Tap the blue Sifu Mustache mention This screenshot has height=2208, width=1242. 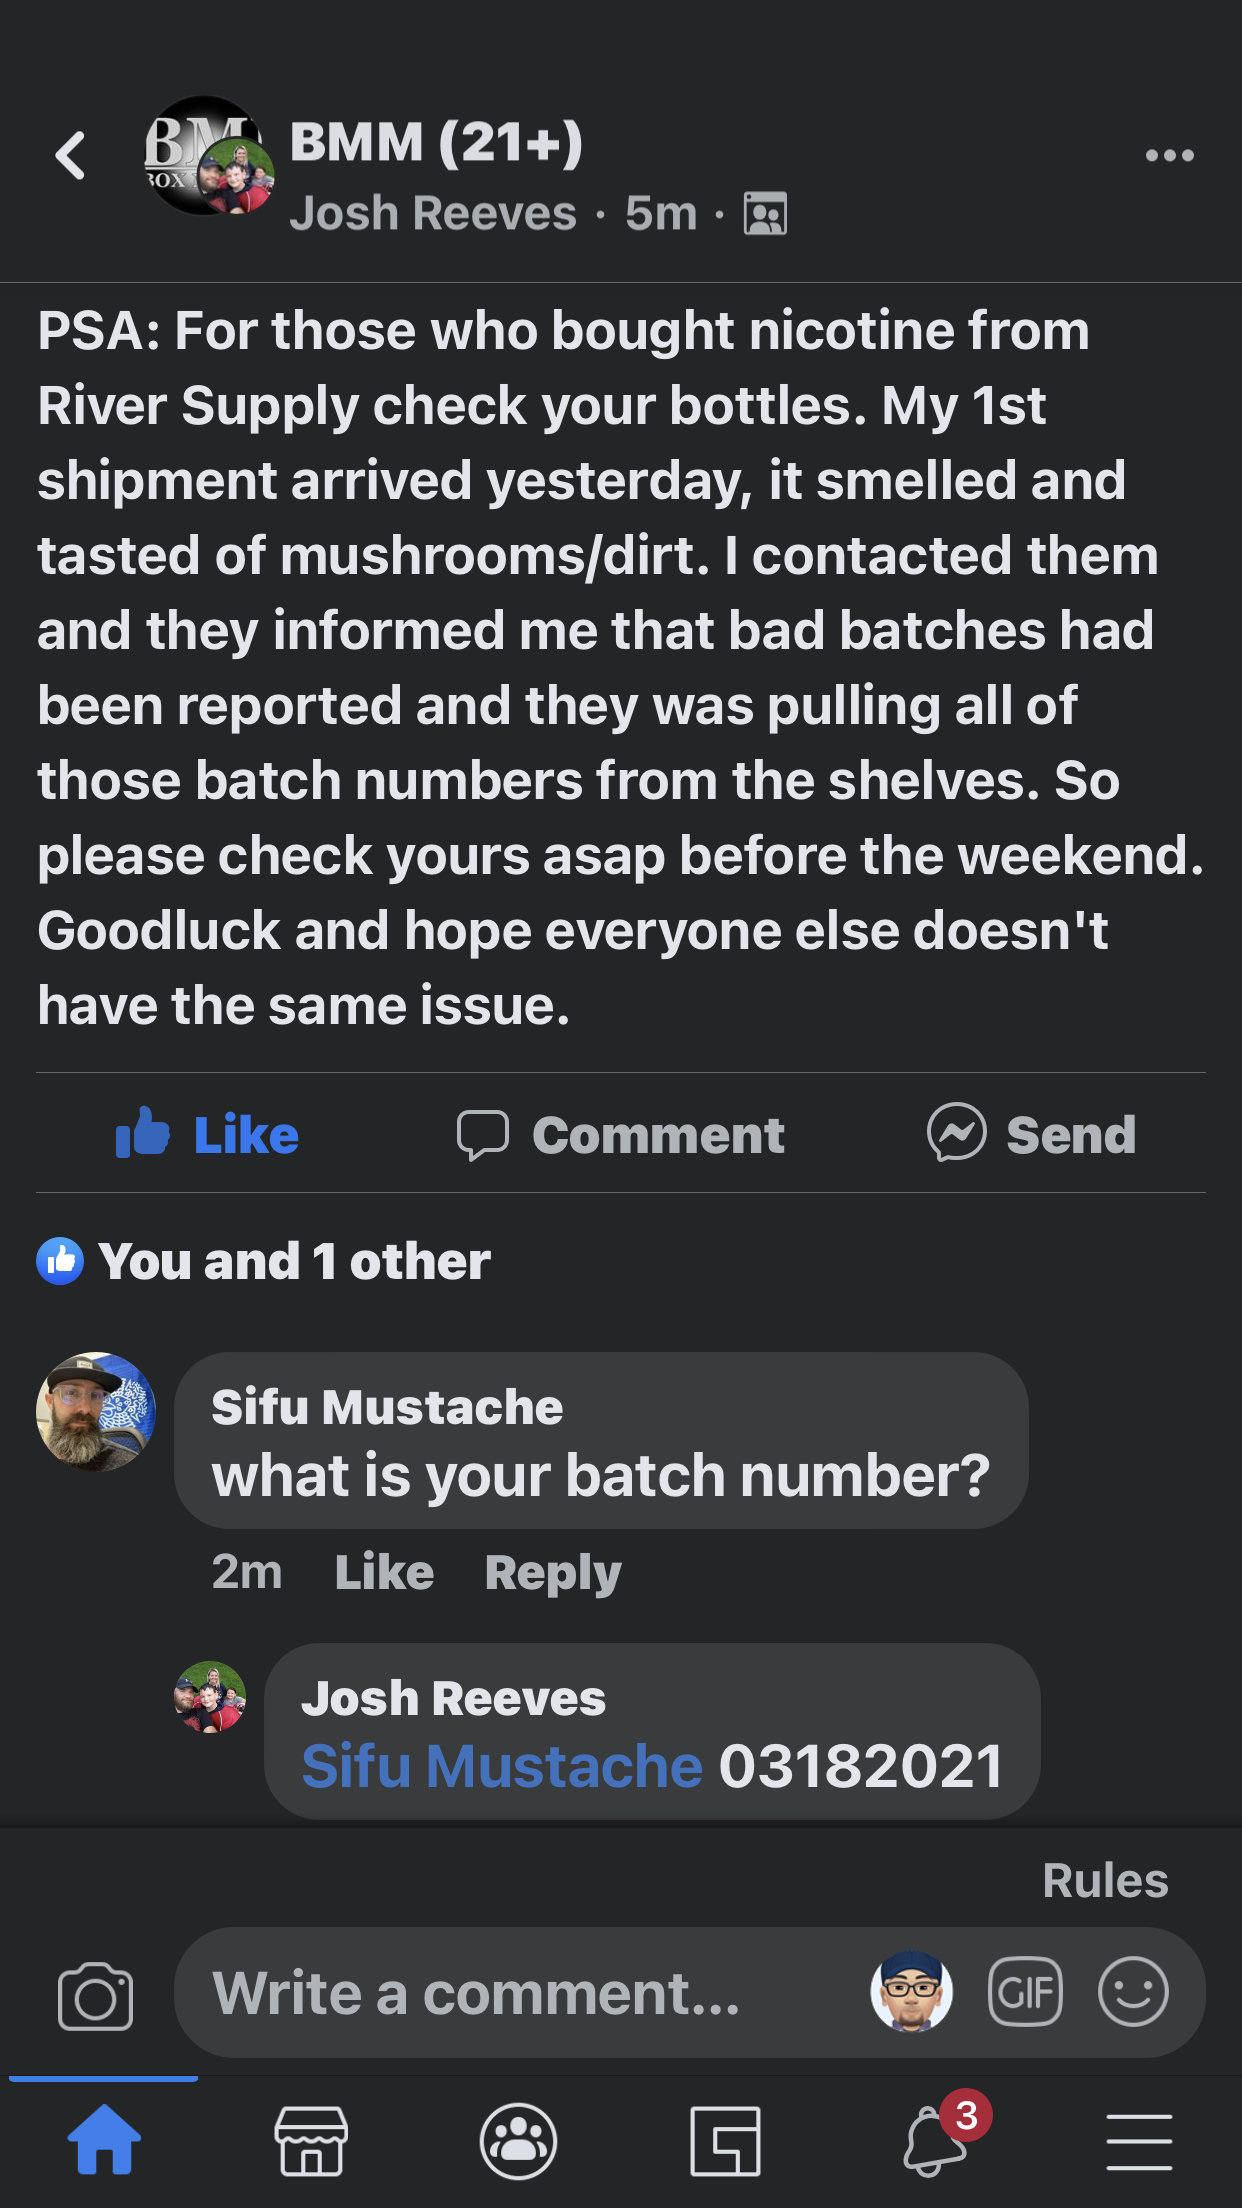(x=502, y=1766)
